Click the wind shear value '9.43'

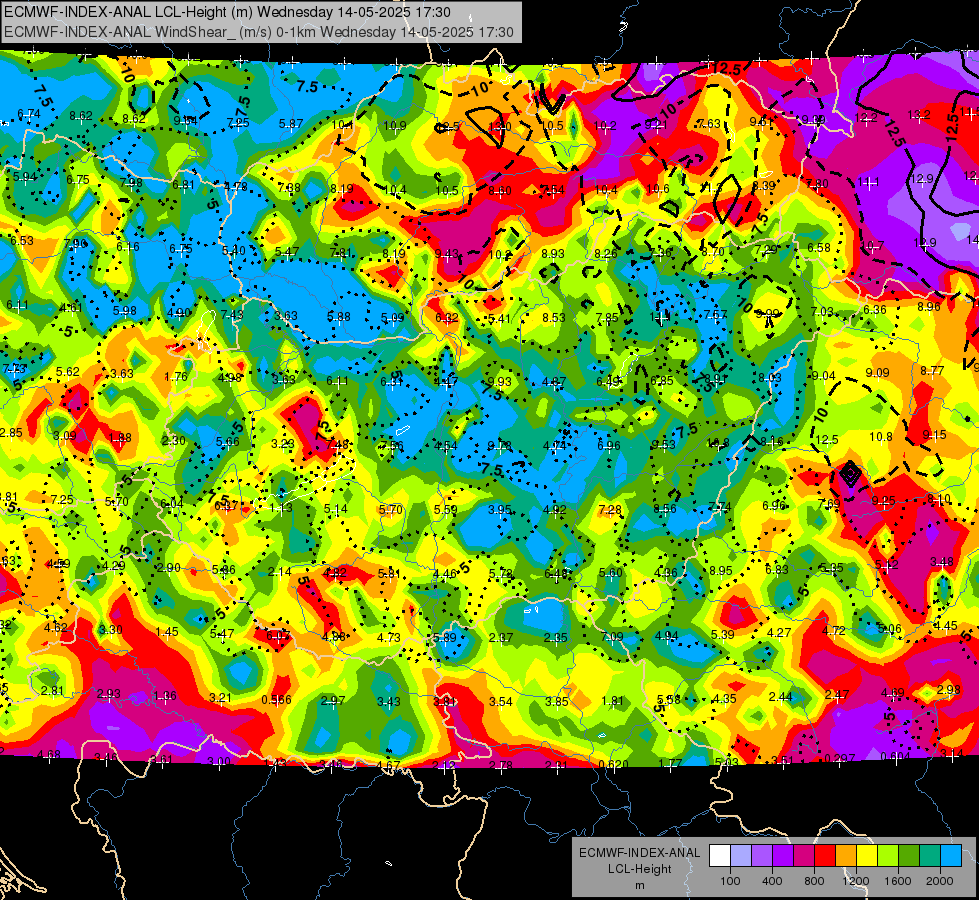click(x=446, y=254)
